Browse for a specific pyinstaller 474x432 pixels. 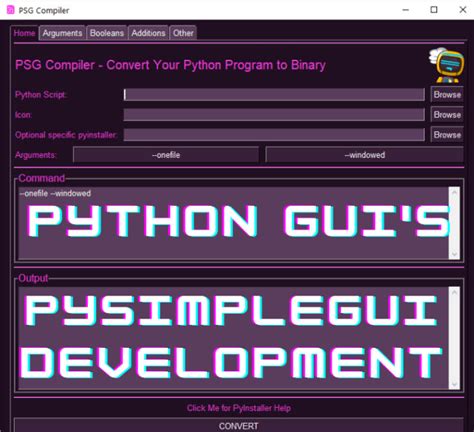[447, 135]
